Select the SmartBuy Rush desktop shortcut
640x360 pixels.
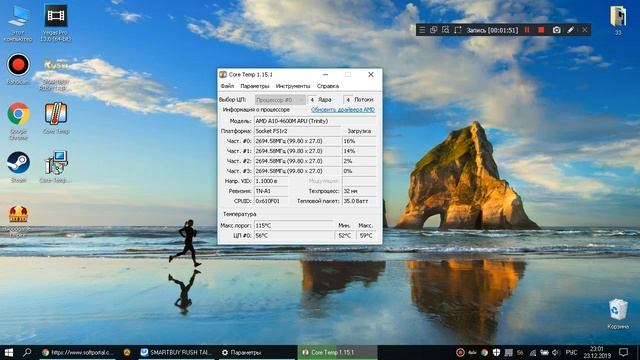pyautogui.click(x=56, y=73)
